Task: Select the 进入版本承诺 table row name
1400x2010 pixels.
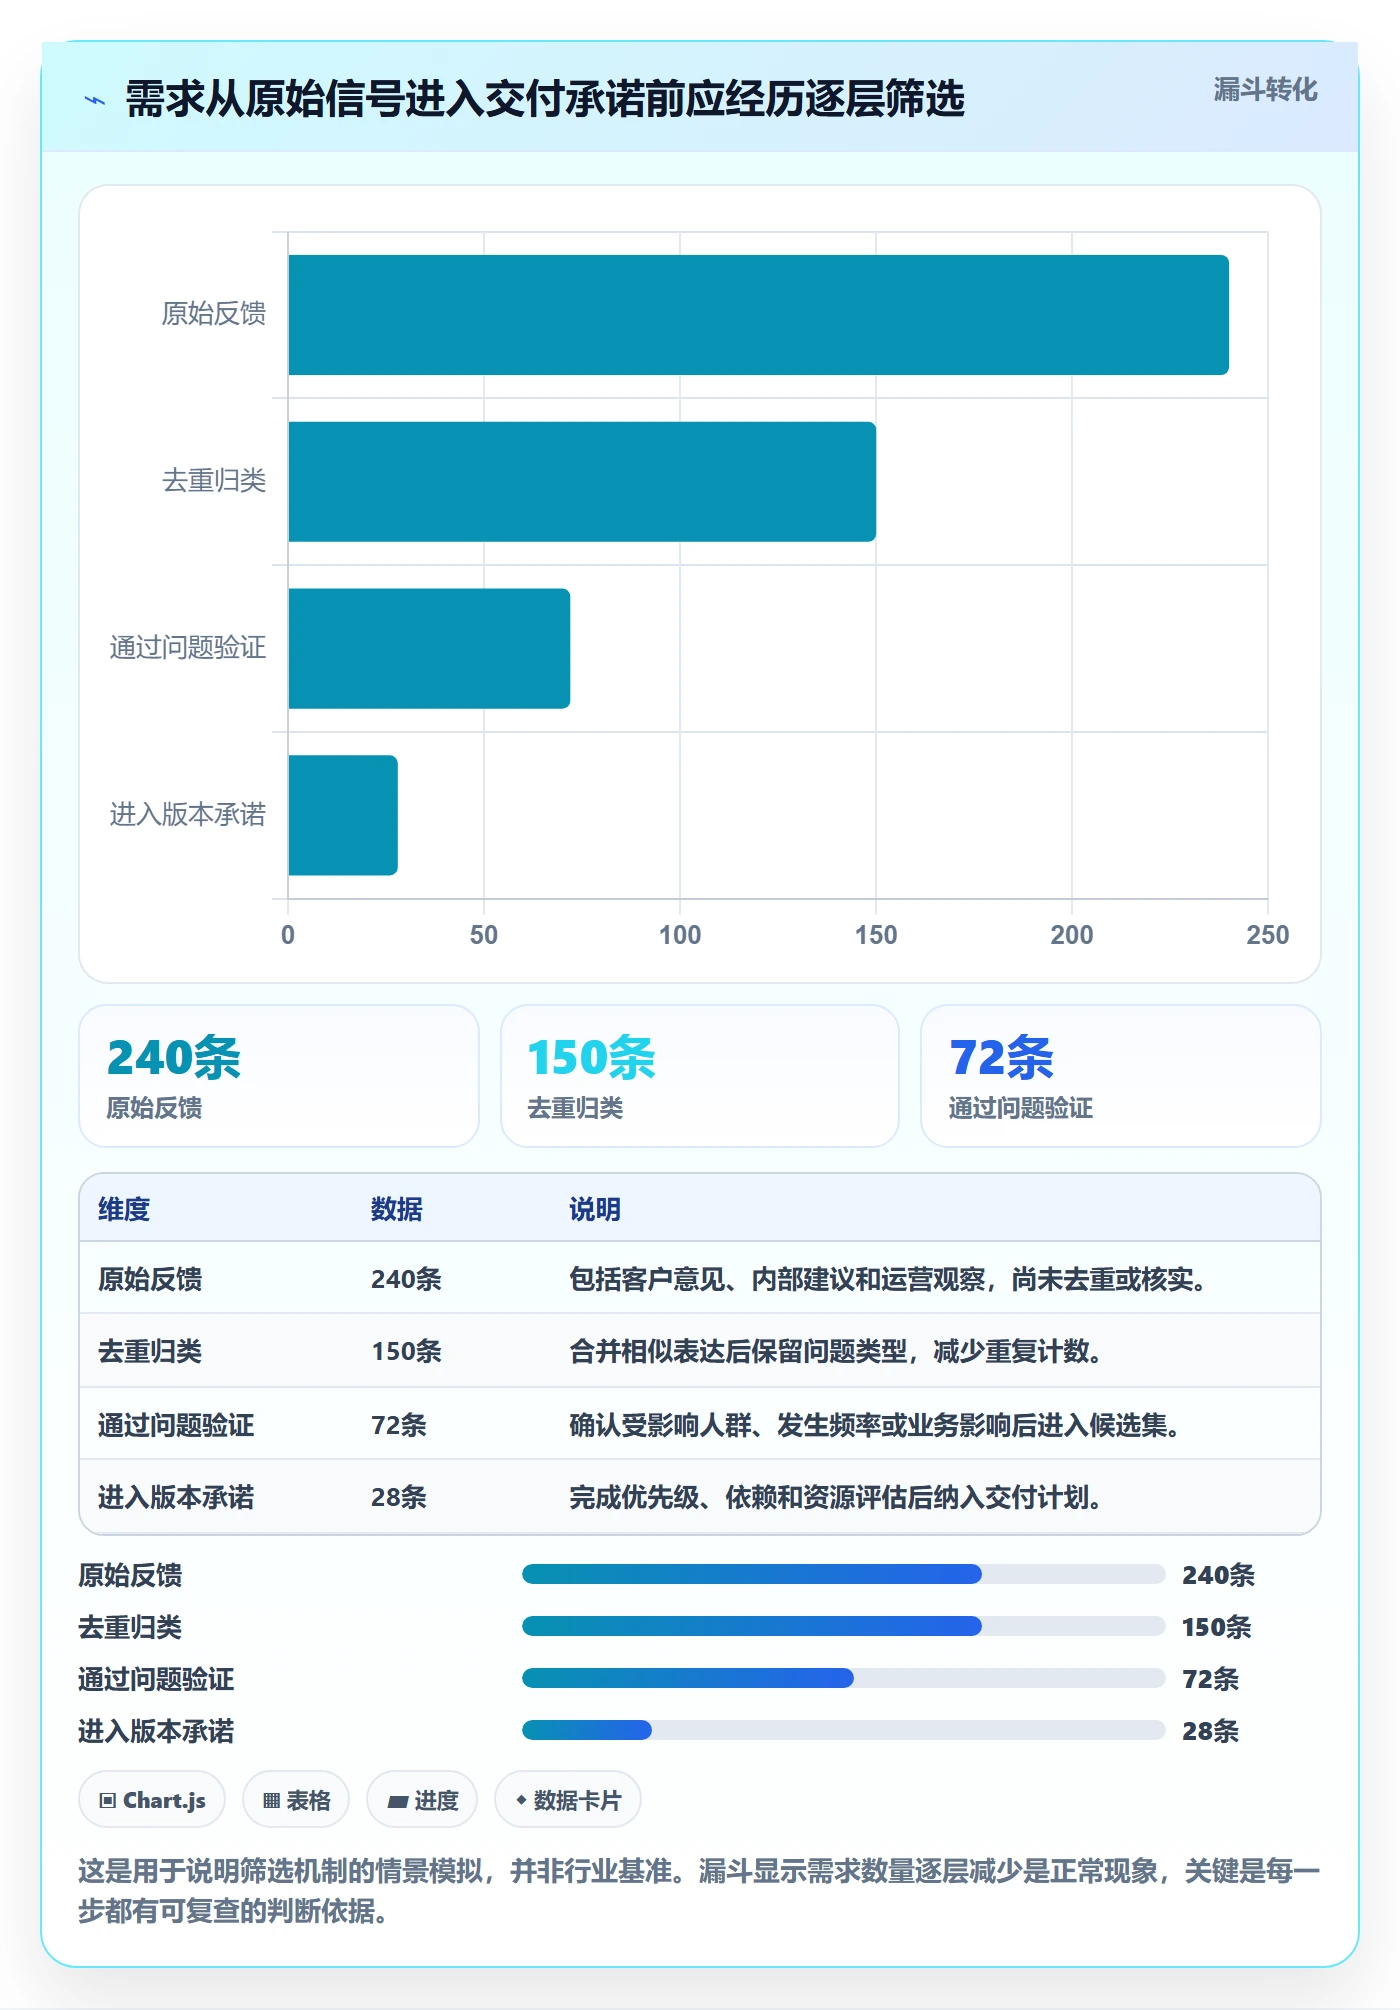Action: [176, 1497]
